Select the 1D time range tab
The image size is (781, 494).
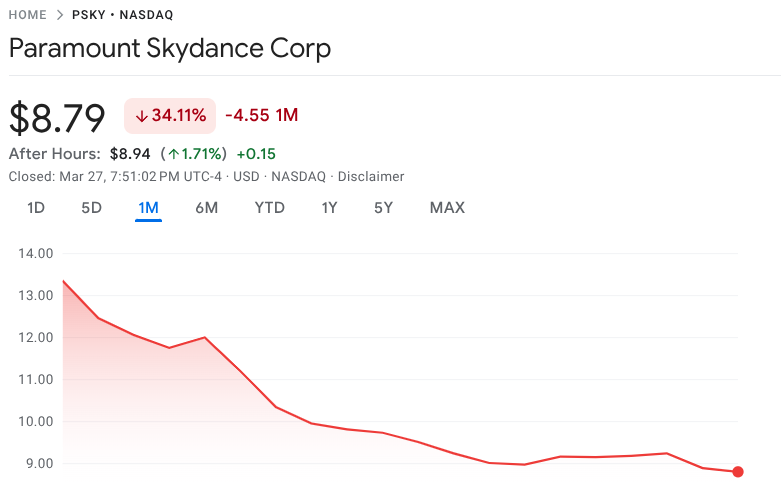point(36,208)
